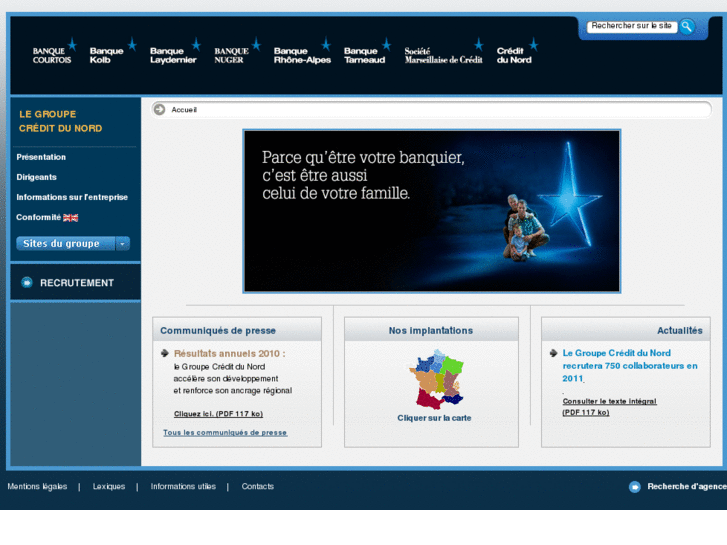The width and height of the screenshot is (727, 545).
Task: Open Tous les communiqués de presse link
Action: coord(225,432)
